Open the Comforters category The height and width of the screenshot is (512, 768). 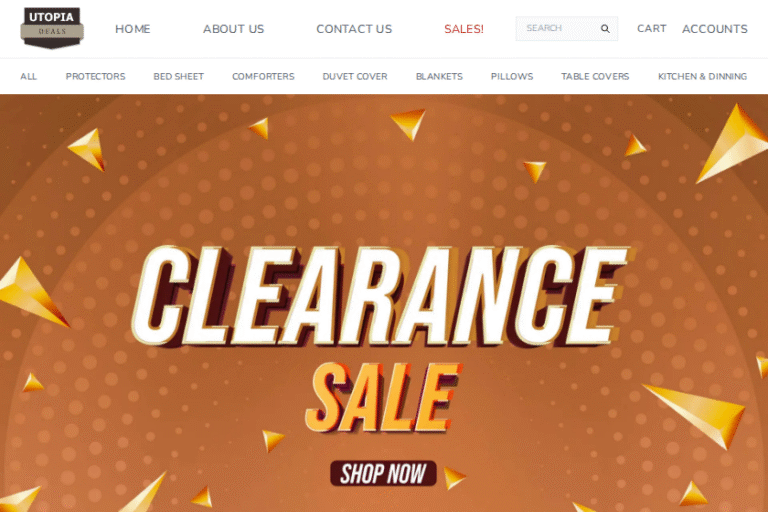[x=263, y=76]
